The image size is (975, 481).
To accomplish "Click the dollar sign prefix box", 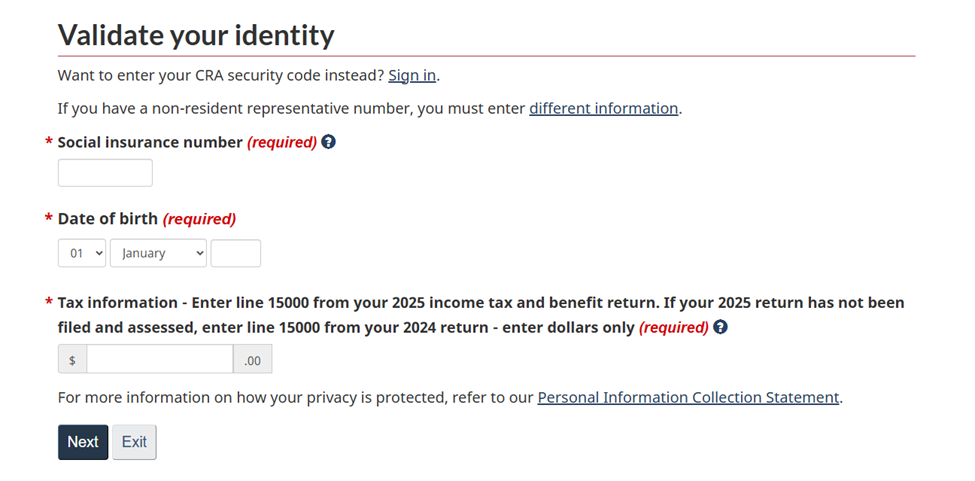I will tap(72, 360).
